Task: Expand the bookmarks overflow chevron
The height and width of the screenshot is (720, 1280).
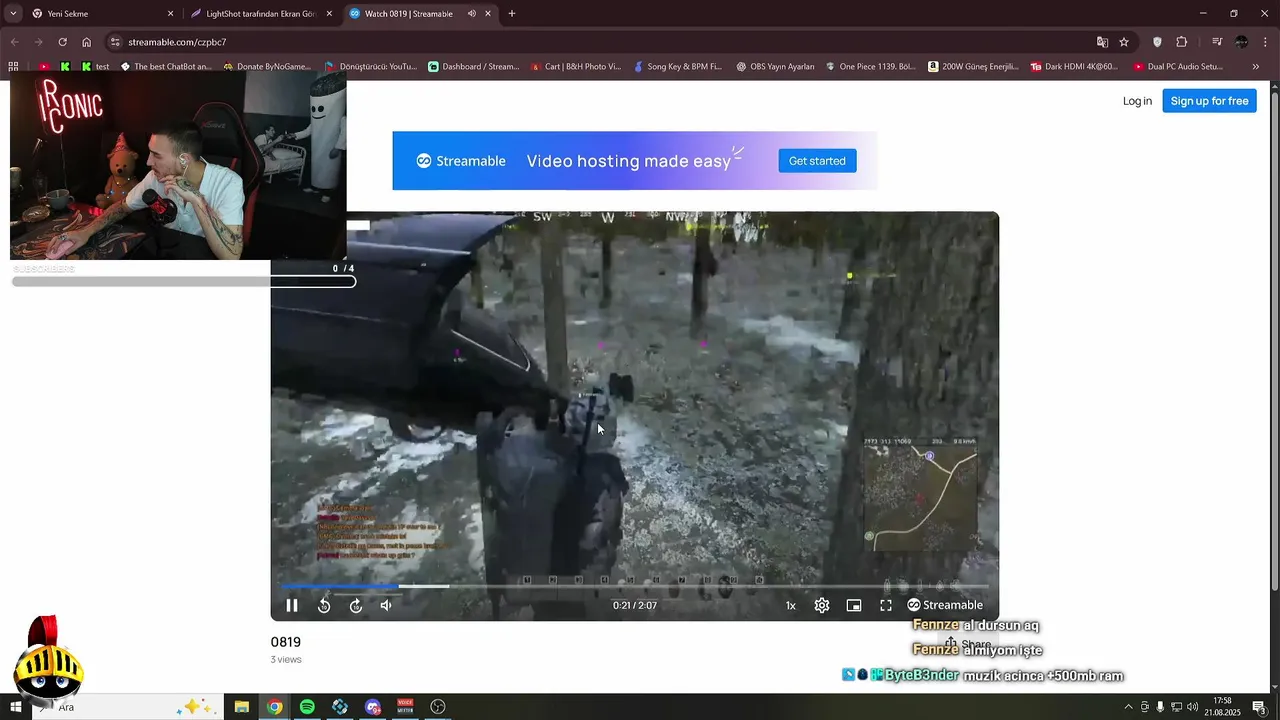Action: tap(1256, 67)
